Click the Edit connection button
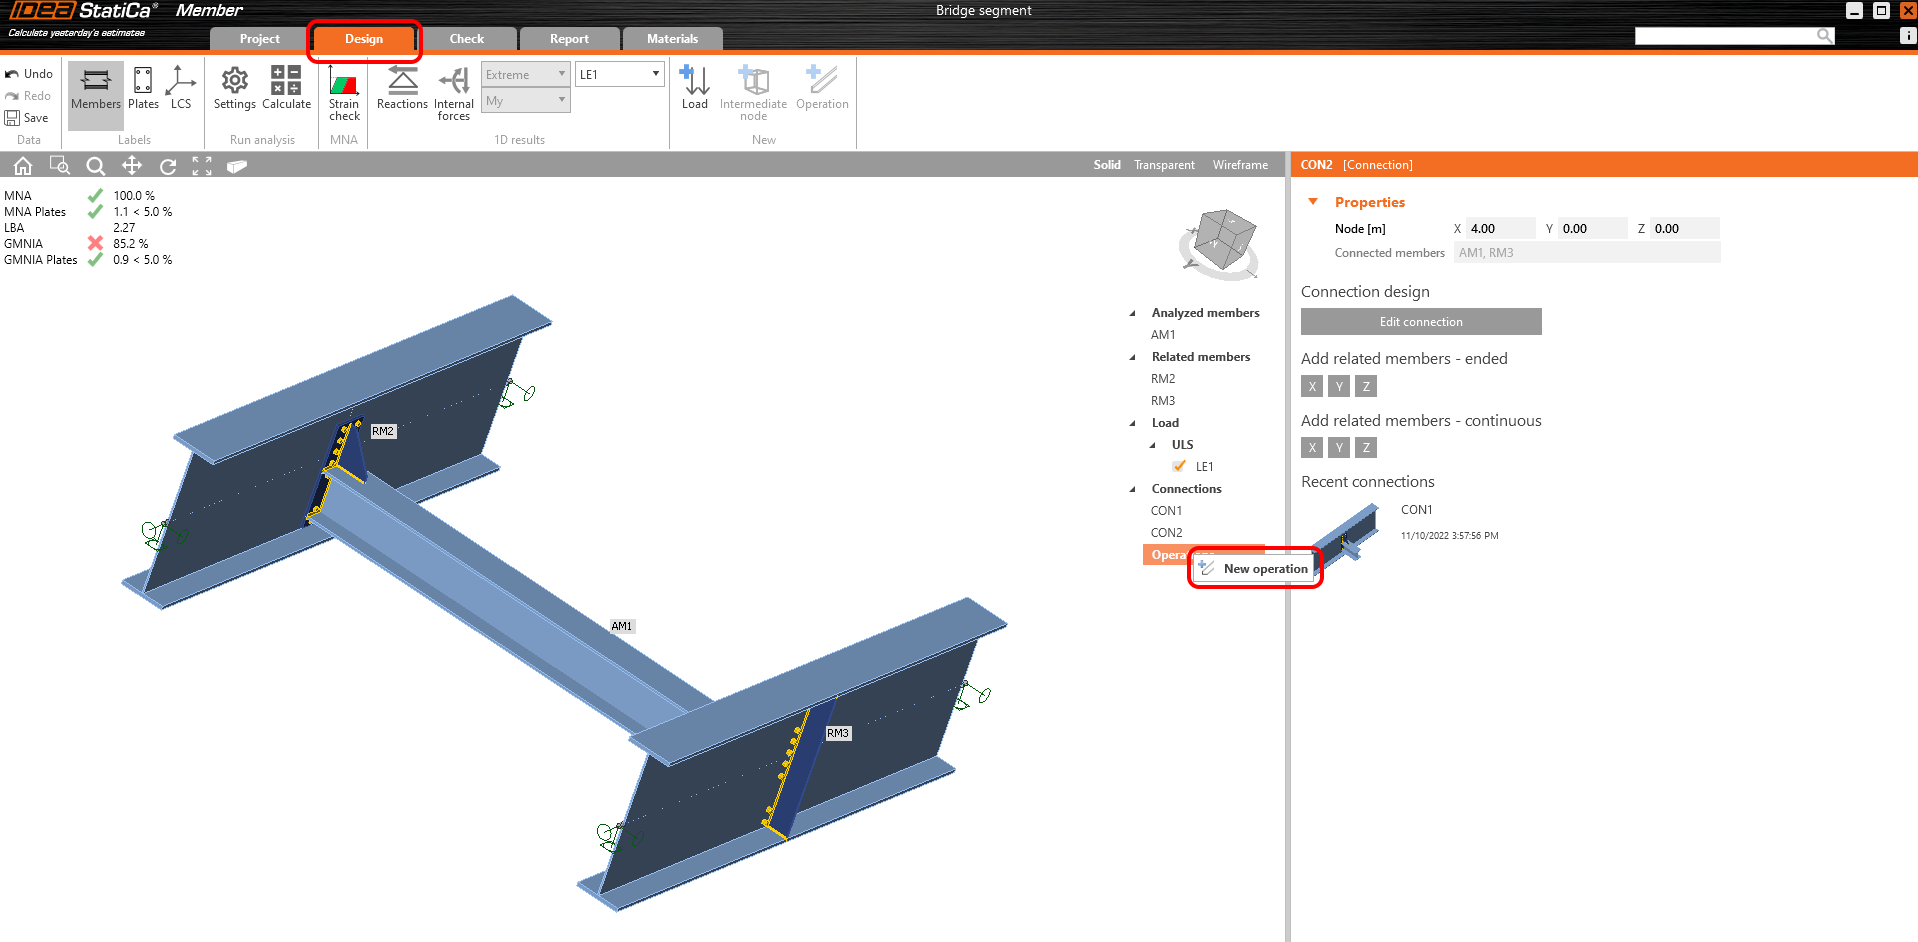This screenshot has height=942, width=1918. click(x=1420, y=322)
